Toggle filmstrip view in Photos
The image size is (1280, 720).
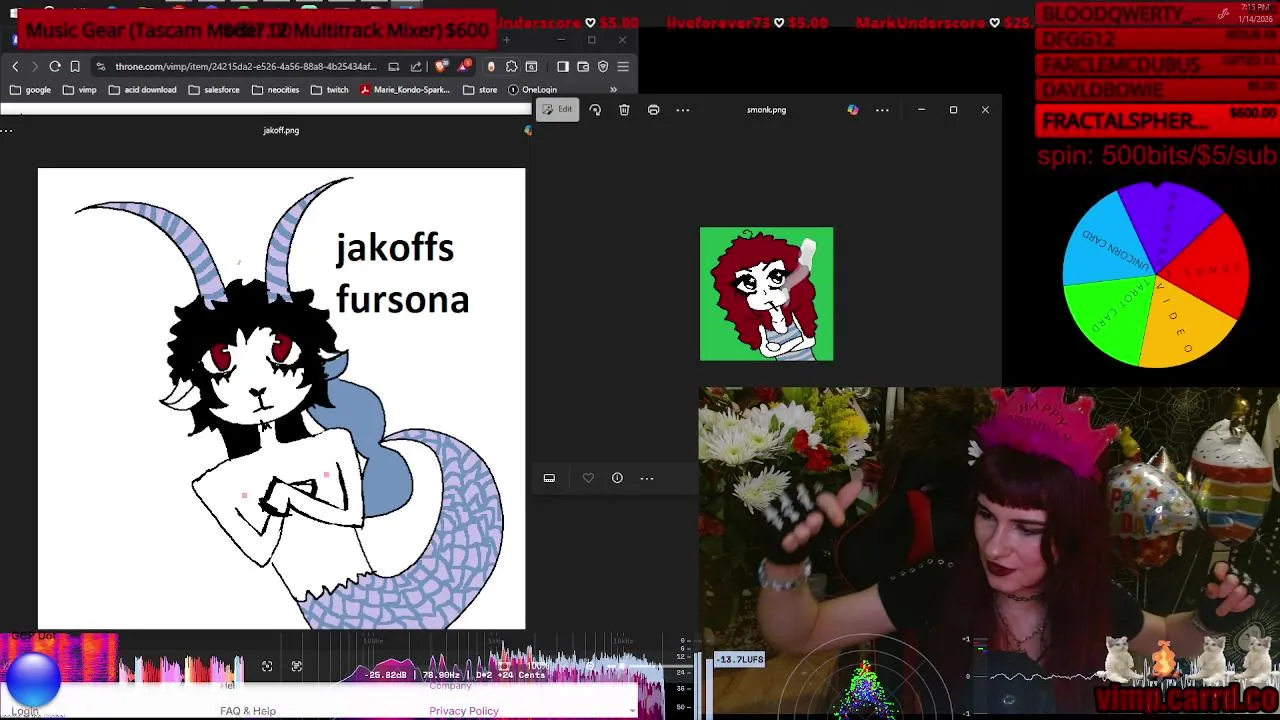549,478
